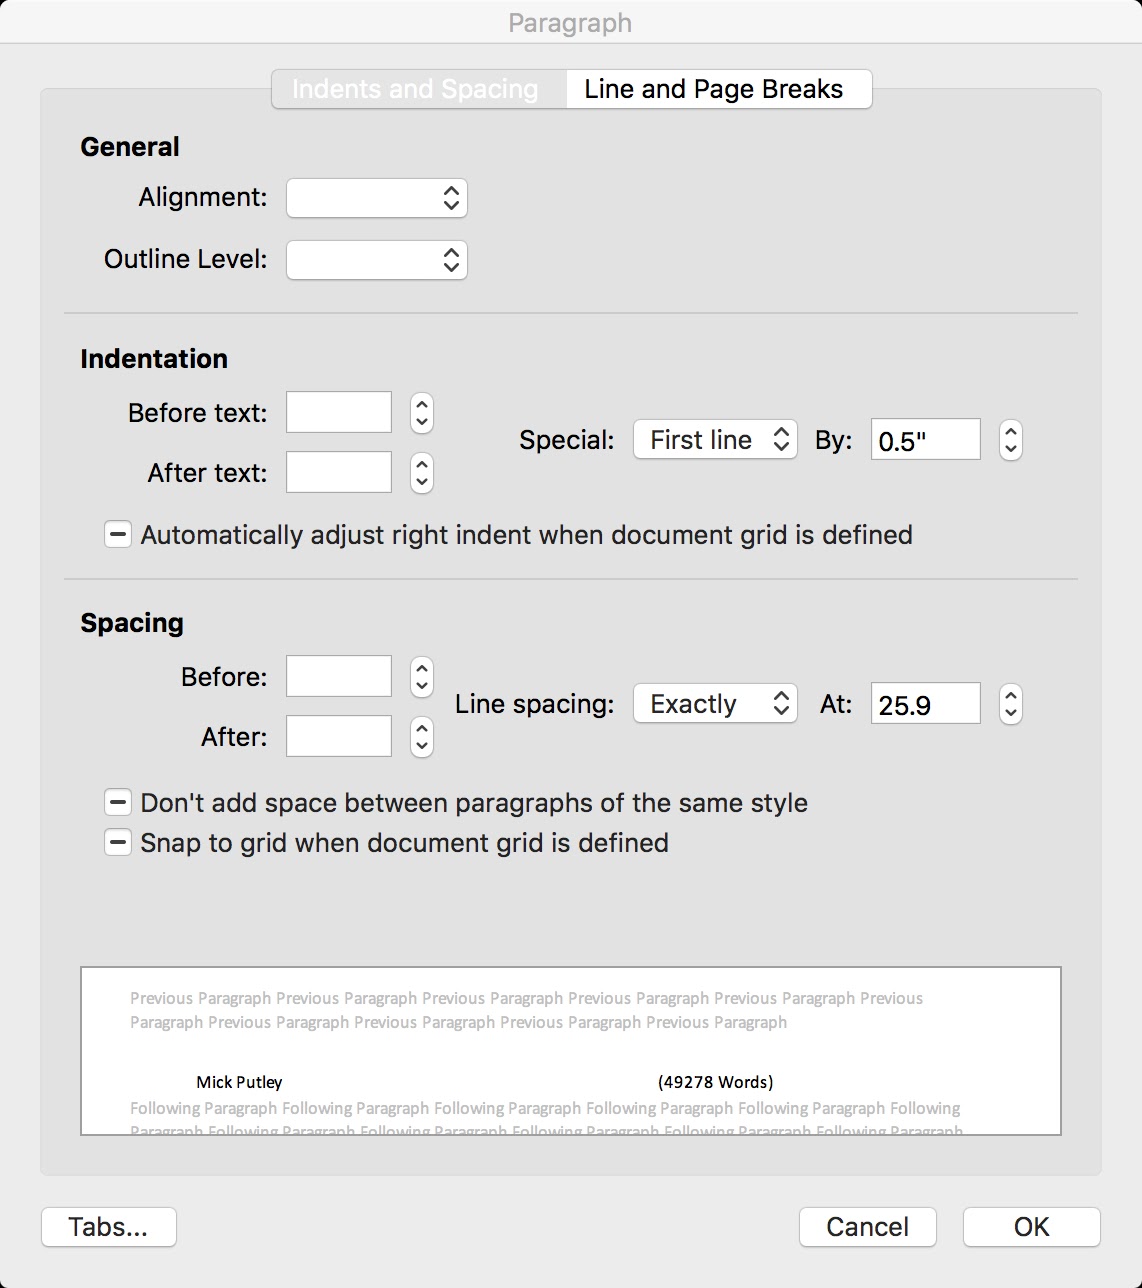The width and height of the screenshot is (1142, 1288).
Task: Open the Line spacing dropdown showing Exactly
Action: pos(714,704)
